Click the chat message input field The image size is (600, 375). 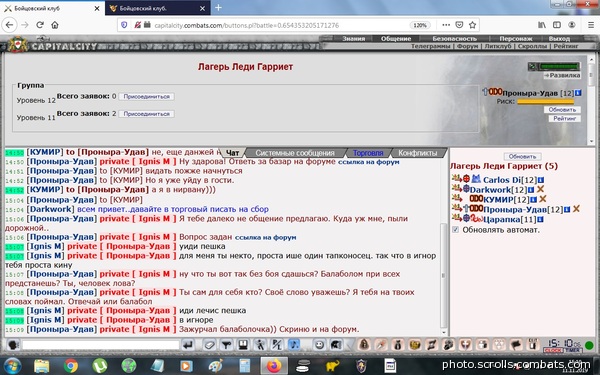pyautogui.click(x=101, y=345)
